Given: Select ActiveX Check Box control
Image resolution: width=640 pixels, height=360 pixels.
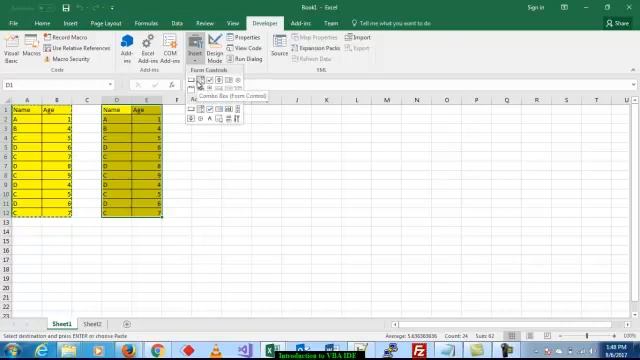Looking at the screenshot, I should (x=210, y=109).
